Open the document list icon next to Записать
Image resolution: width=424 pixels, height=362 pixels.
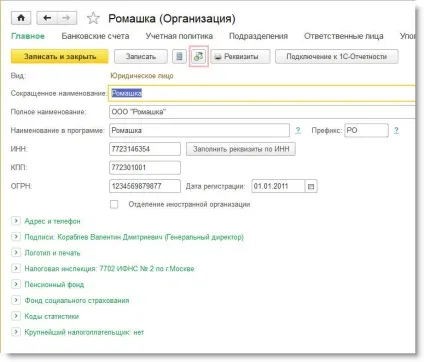coord(179,56)
